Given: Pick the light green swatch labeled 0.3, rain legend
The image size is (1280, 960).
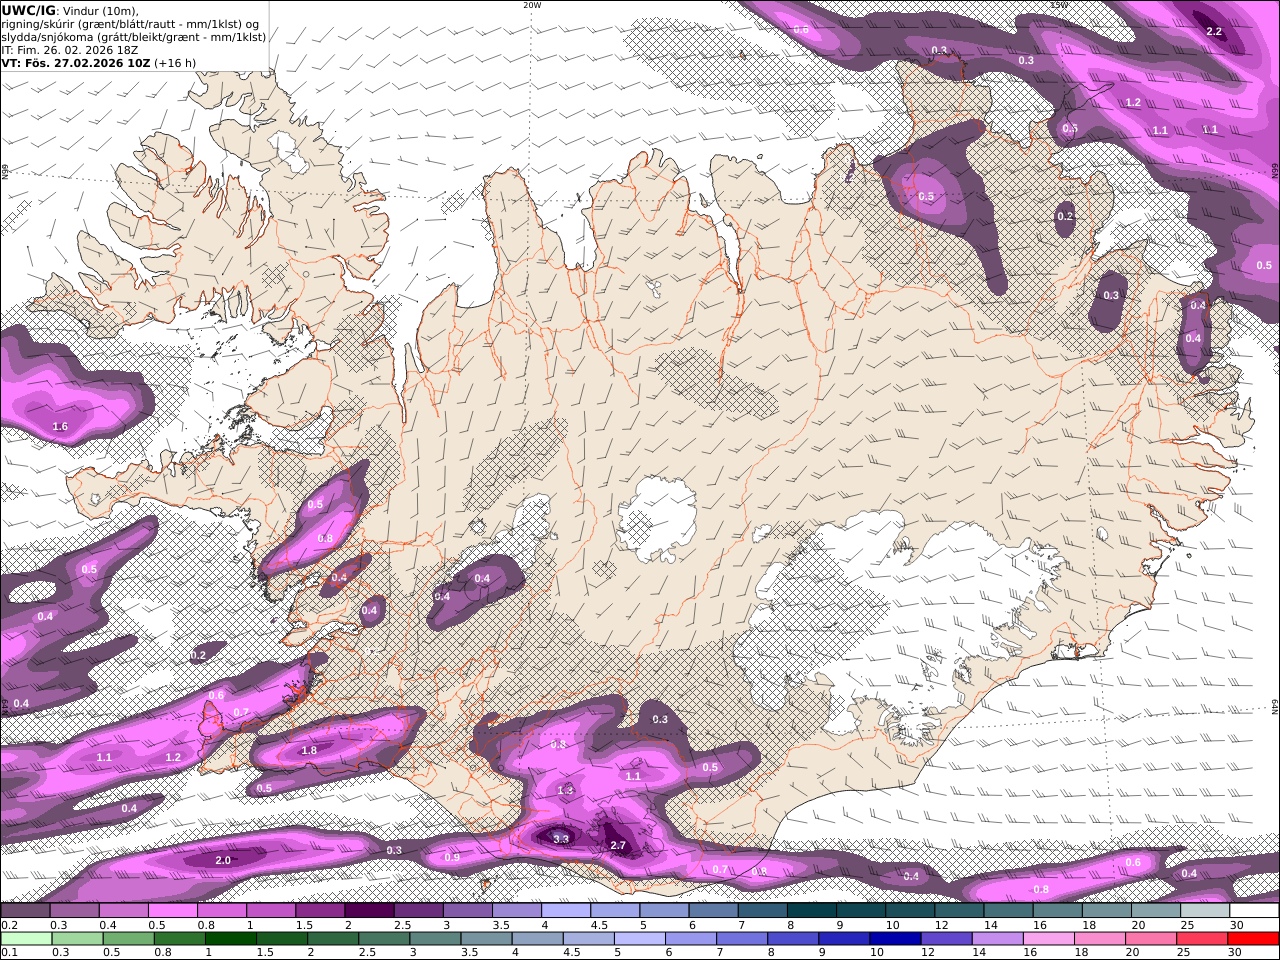Looking at the screenshot, I should pos(77,939).
